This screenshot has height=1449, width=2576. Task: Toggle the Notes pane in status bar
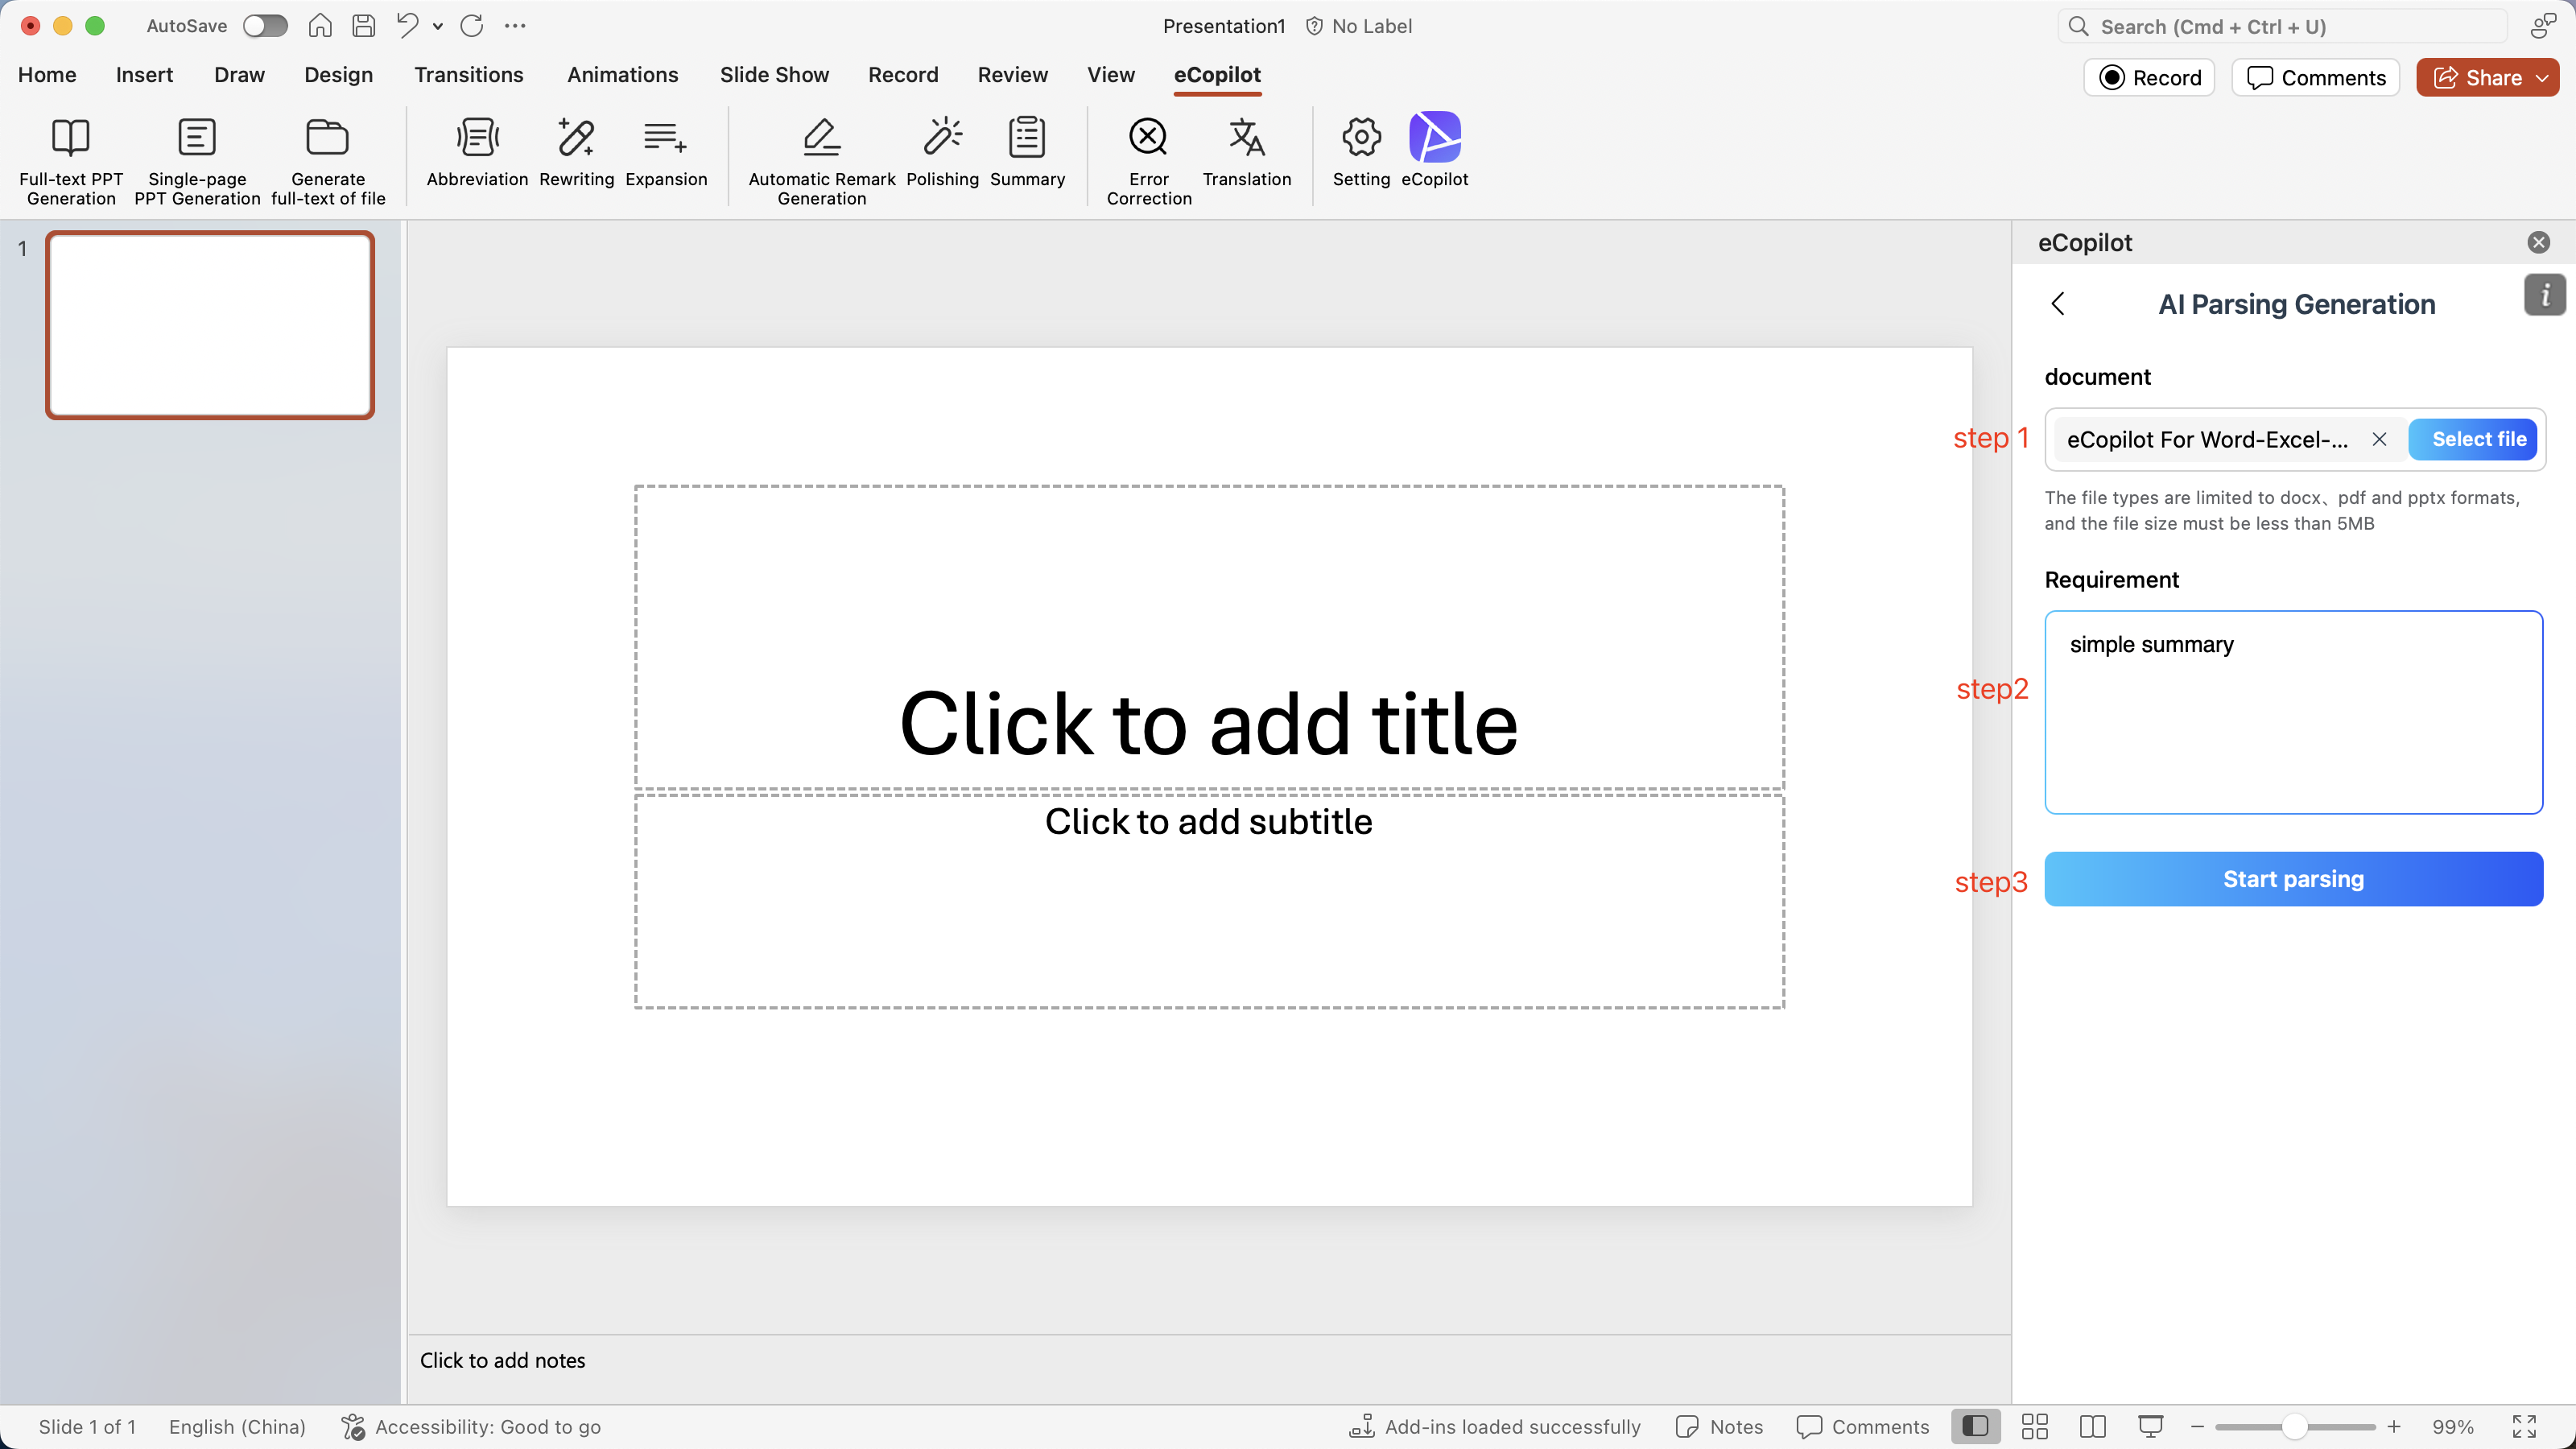(x=1720, y=1427)
